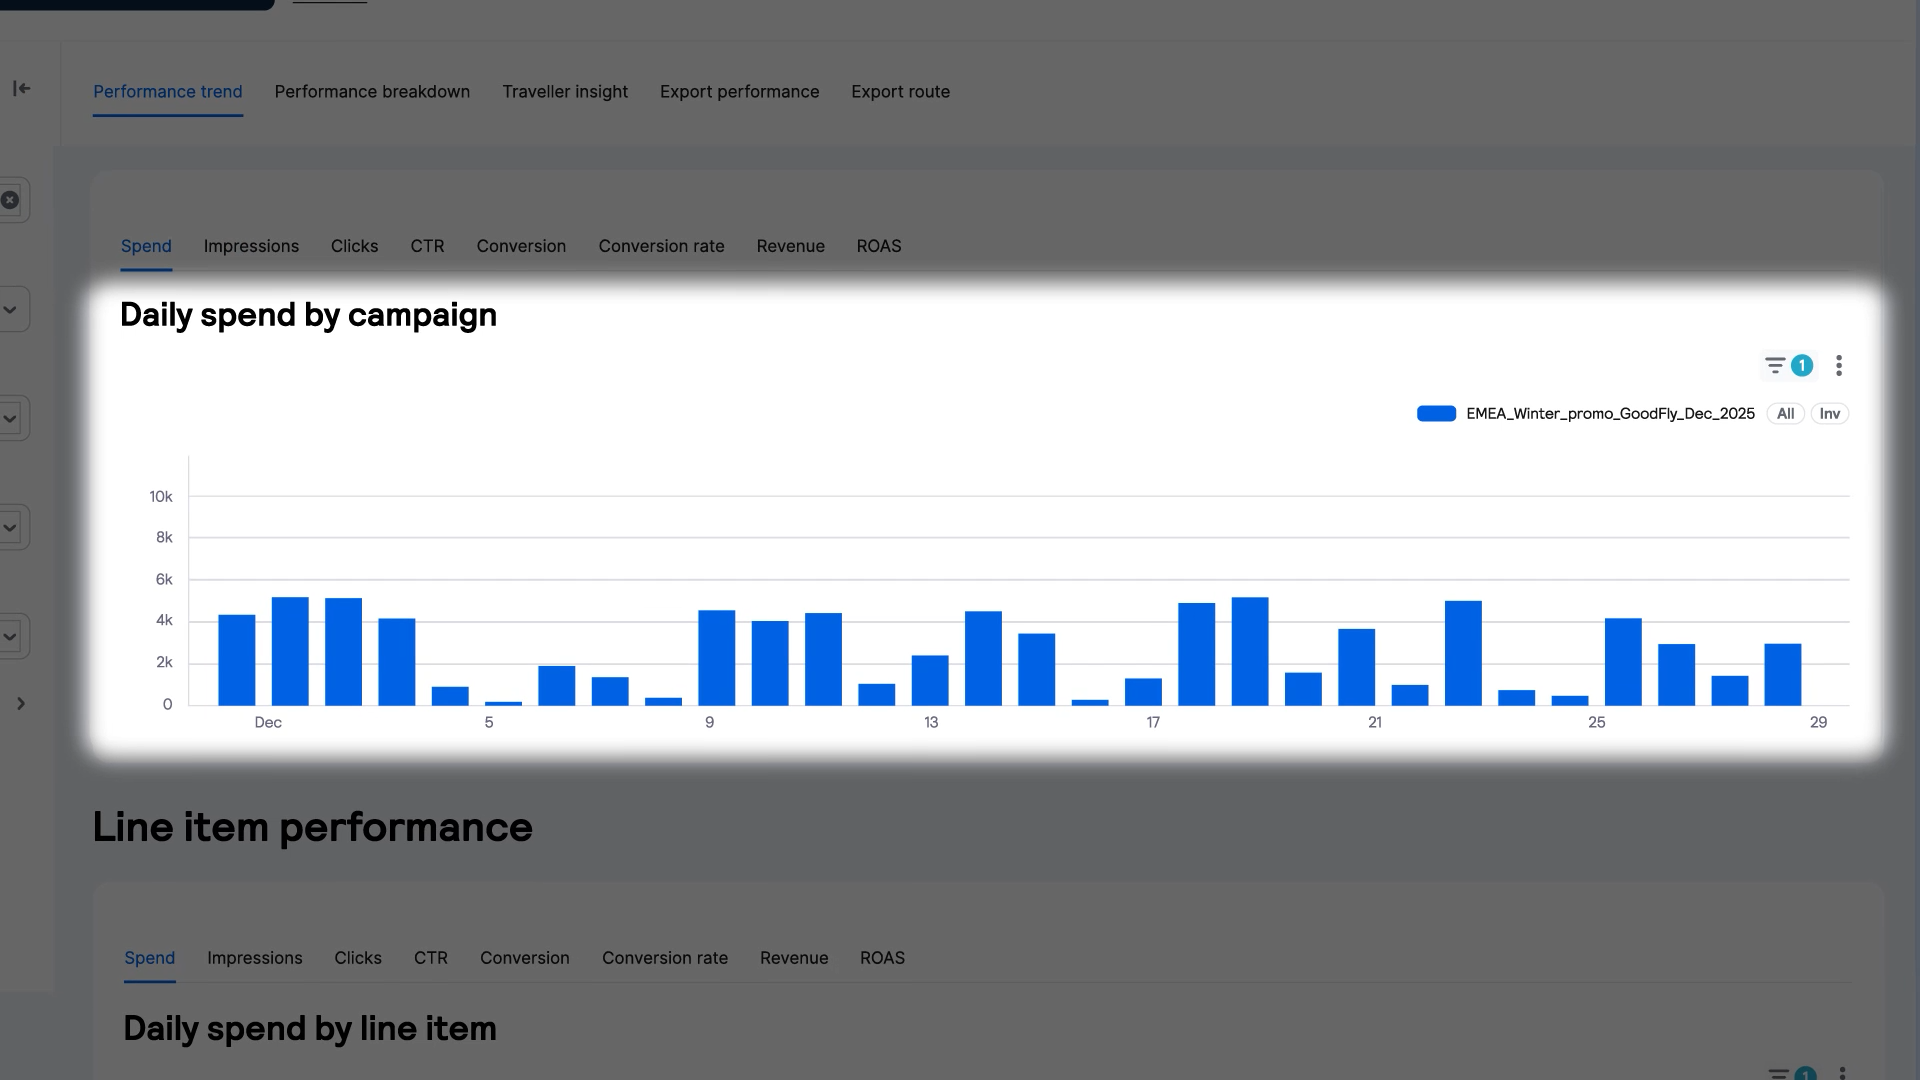The width and height of the screenshot is (1920, 1080).
Task: Switch to the Performance breakdown tab
Action: click(372, 92)
